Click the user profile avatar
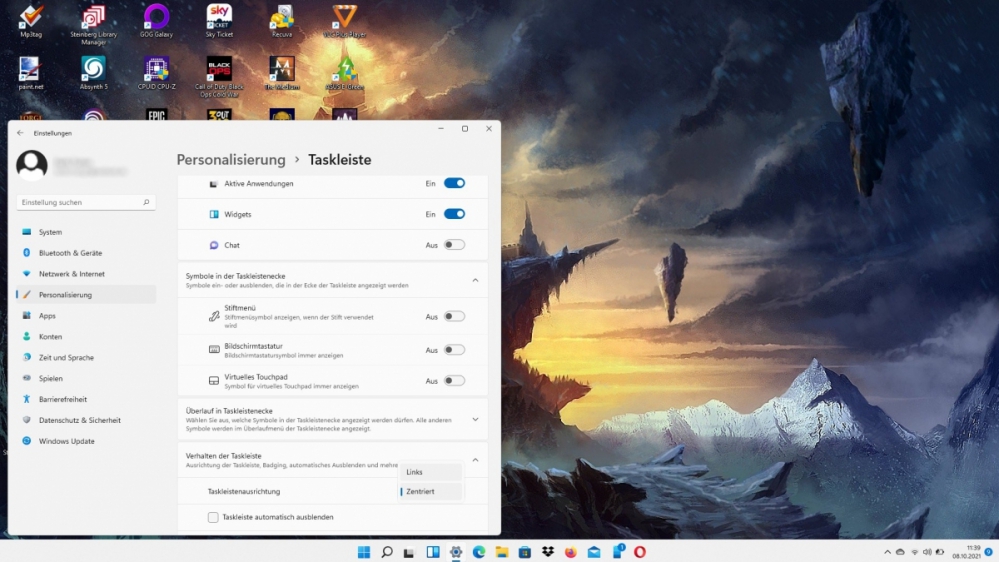Screen dimensions: 999x562 31,164
